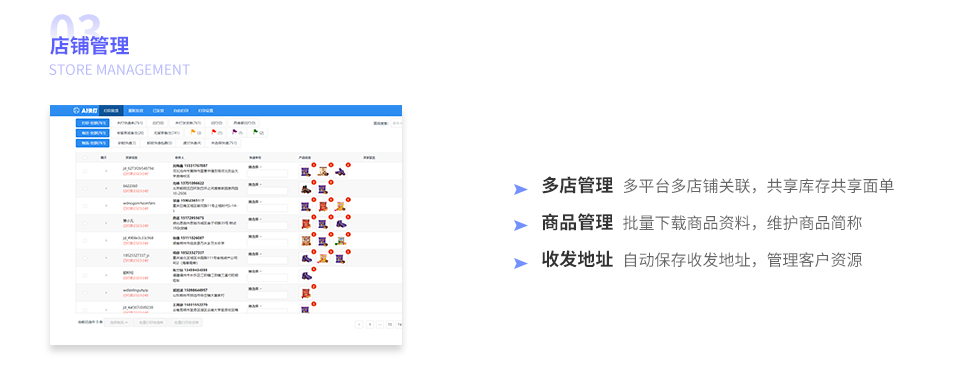
Task: Click the 店铺管理 heading
Action: click(x=89, y=46)
